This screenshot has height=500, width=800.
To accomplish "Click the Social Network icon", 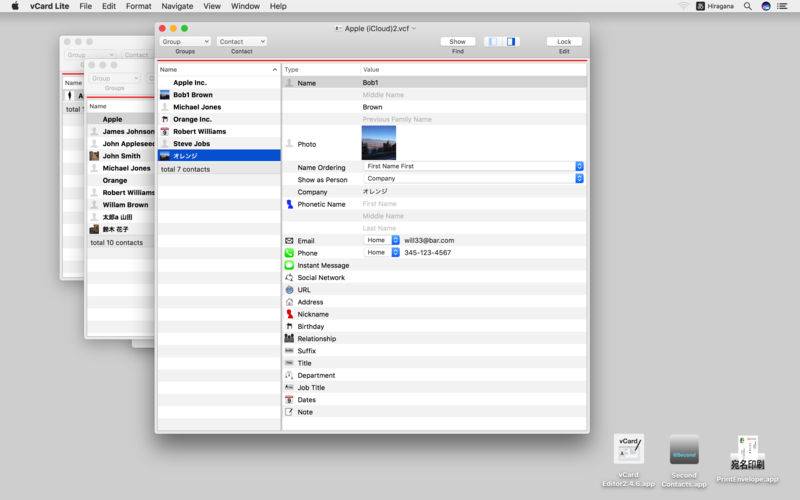I will (289, 278).
